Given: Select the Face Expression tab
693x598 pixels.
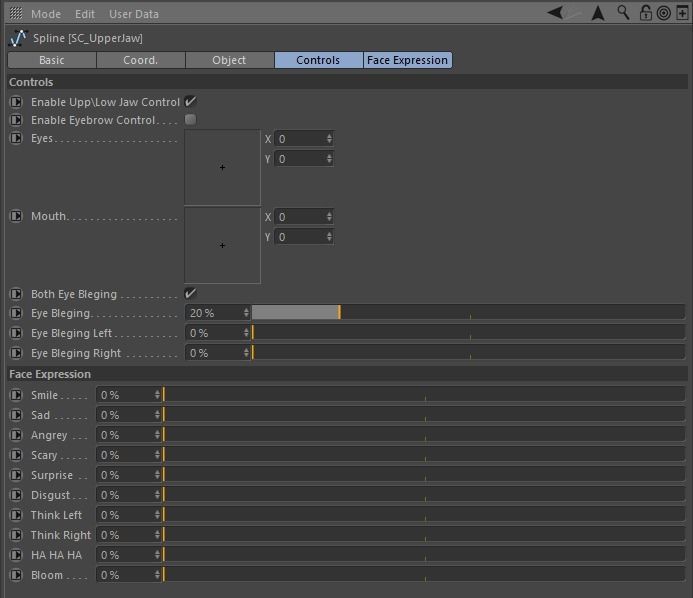Looking at the screenshot, I should click(x=407, y=60).
